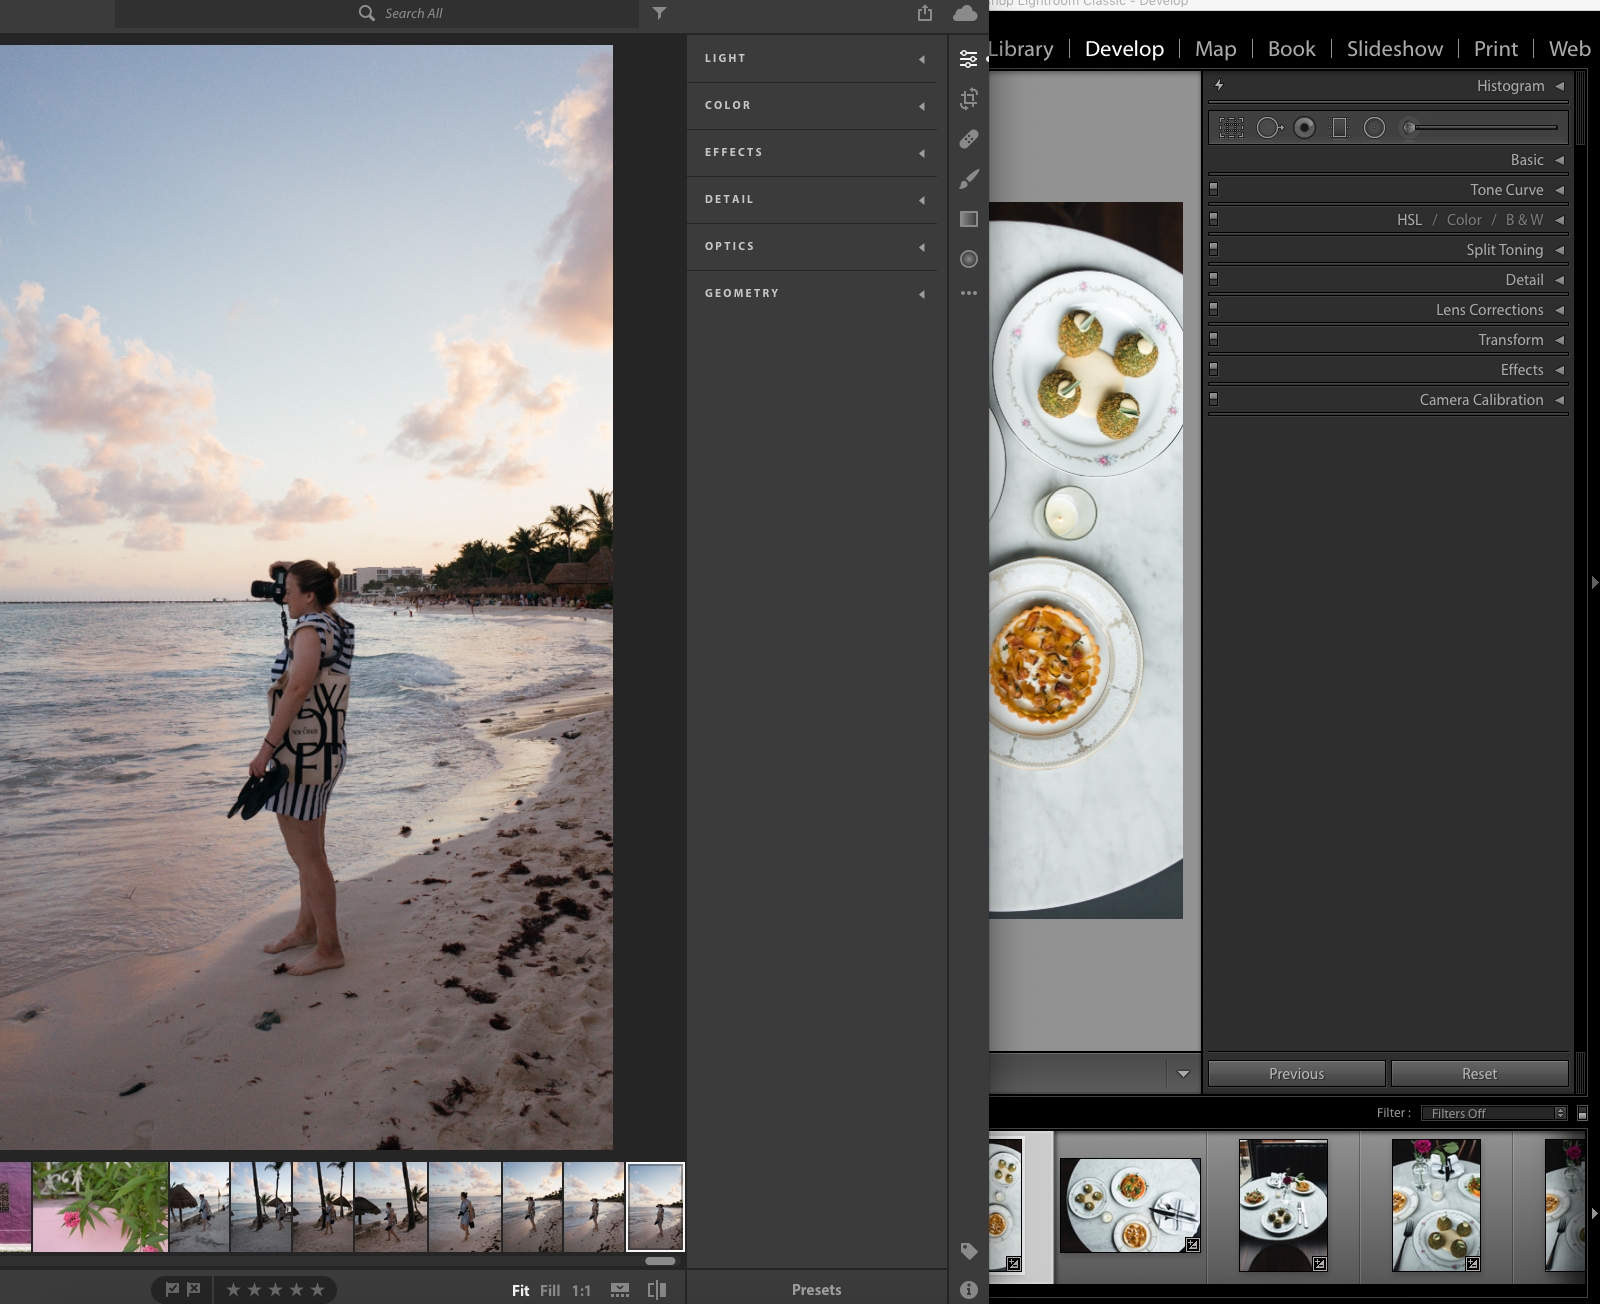Viewport: 1600px width, 1304px height.
Task: Open the Presets button
Action: 817,1290
